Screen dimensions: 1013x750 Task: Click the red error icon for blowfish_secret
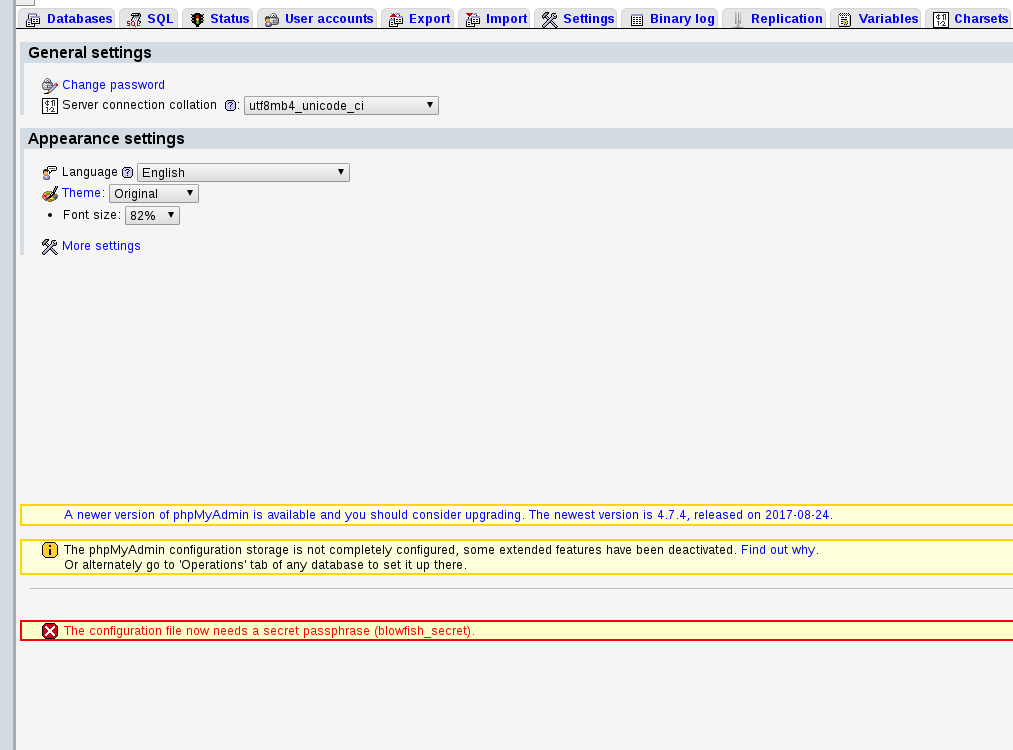[x=50, y=631]
